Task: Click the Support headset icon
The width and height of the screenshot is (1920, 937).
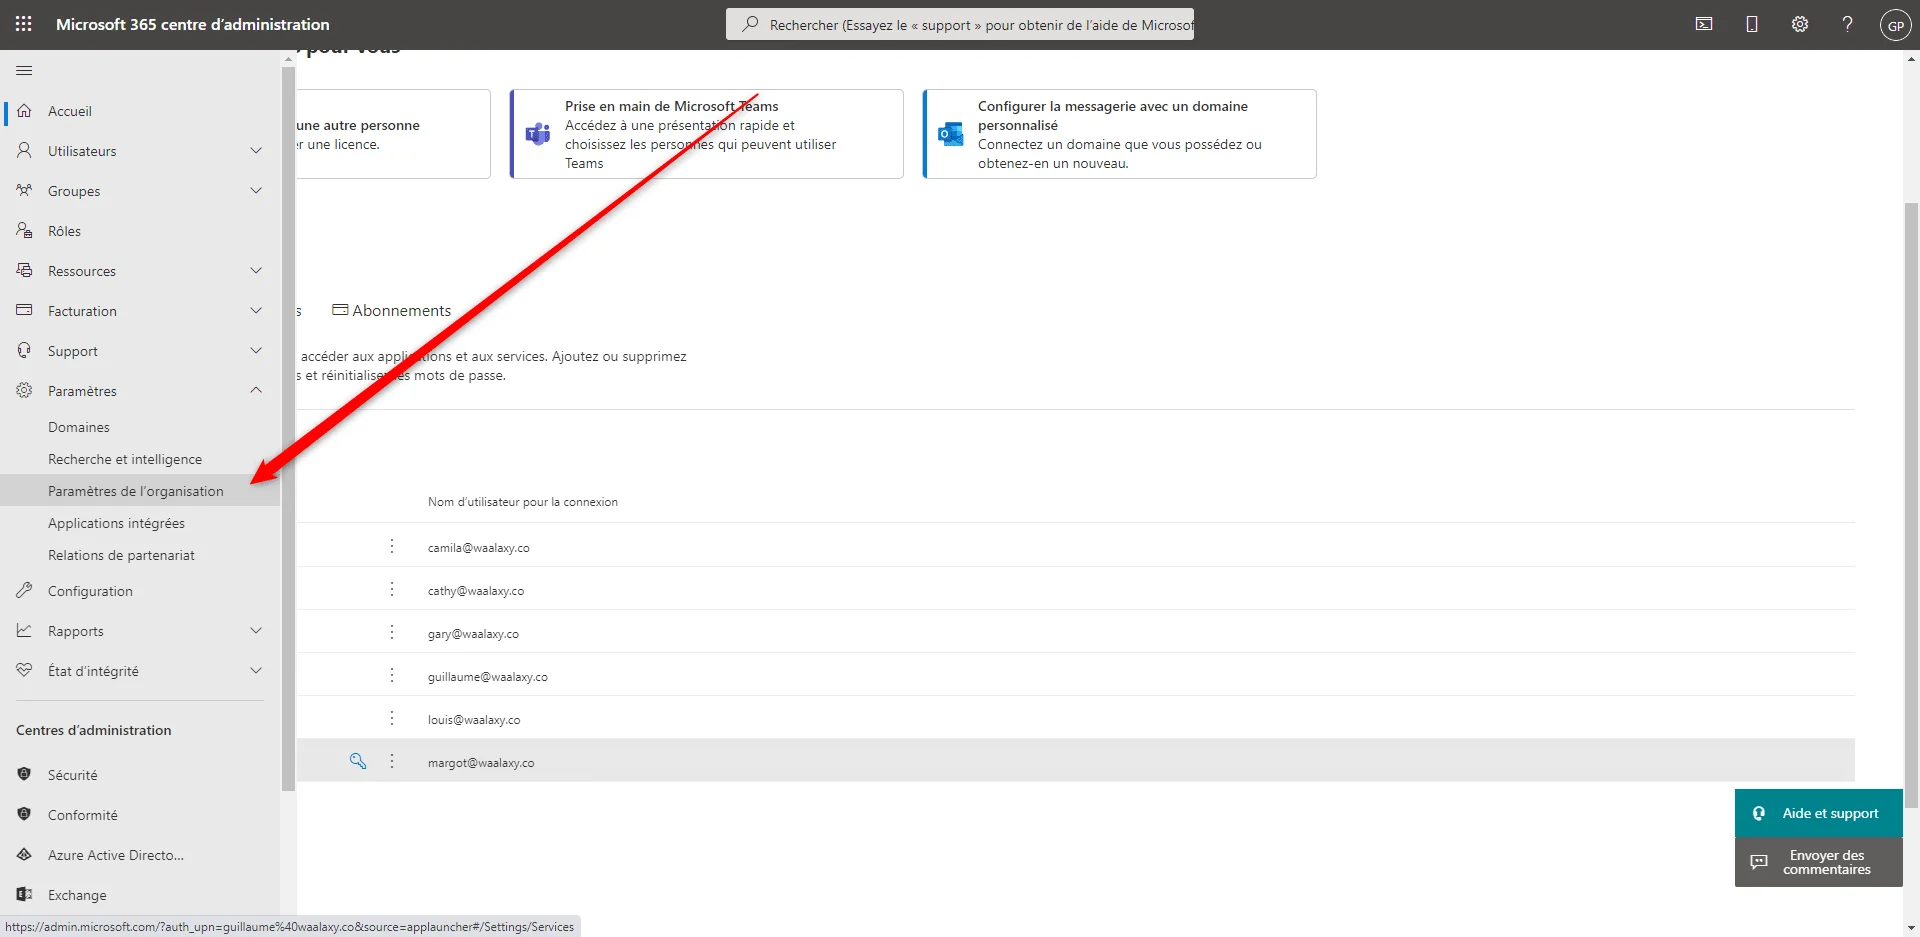Action: [24, 351]
